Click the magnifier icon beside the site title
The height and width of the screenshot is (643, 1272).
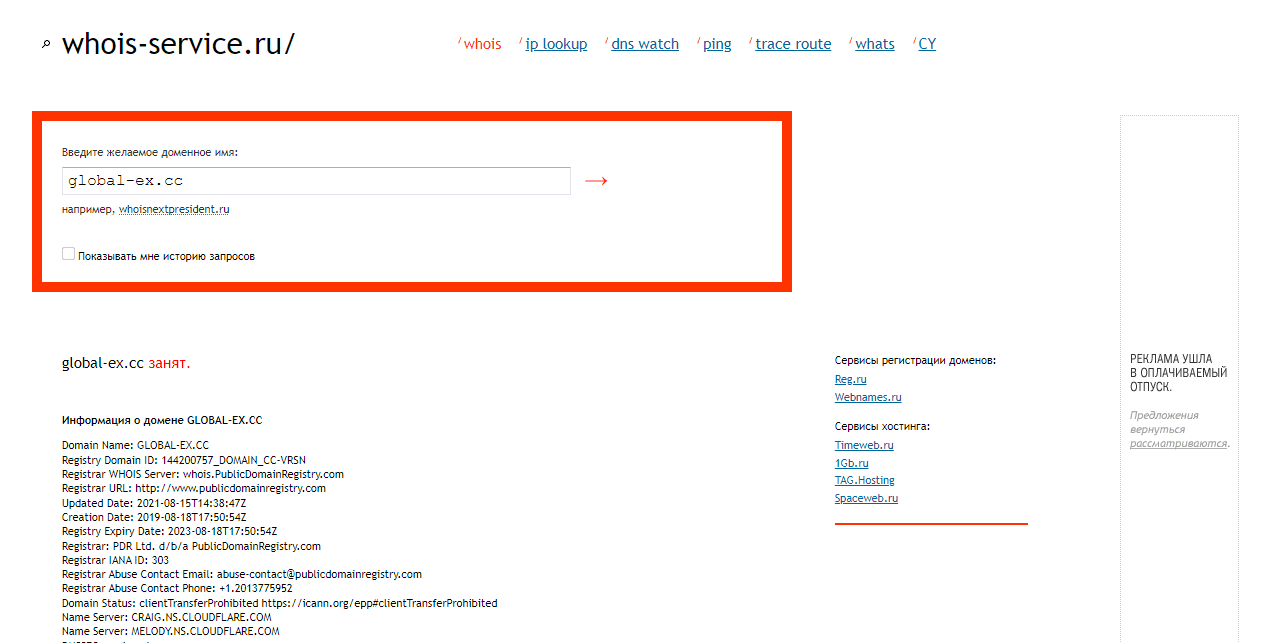click(46, 45)
